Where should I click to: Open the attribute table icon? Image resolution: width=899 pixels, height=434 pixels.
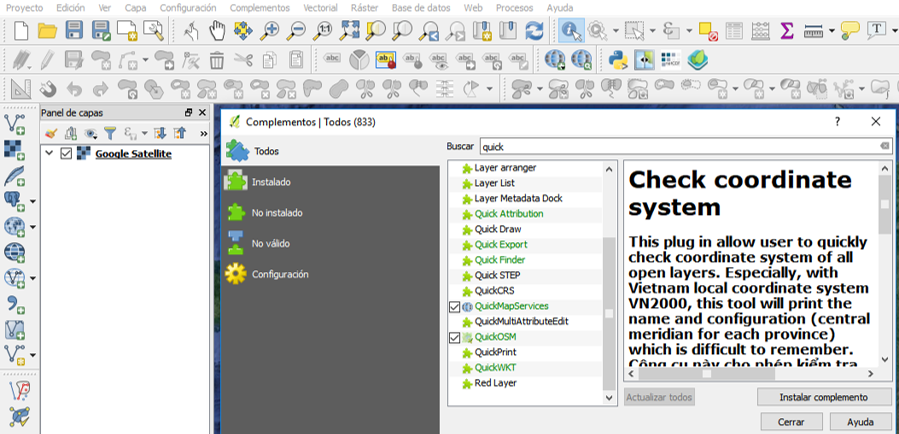734,30
